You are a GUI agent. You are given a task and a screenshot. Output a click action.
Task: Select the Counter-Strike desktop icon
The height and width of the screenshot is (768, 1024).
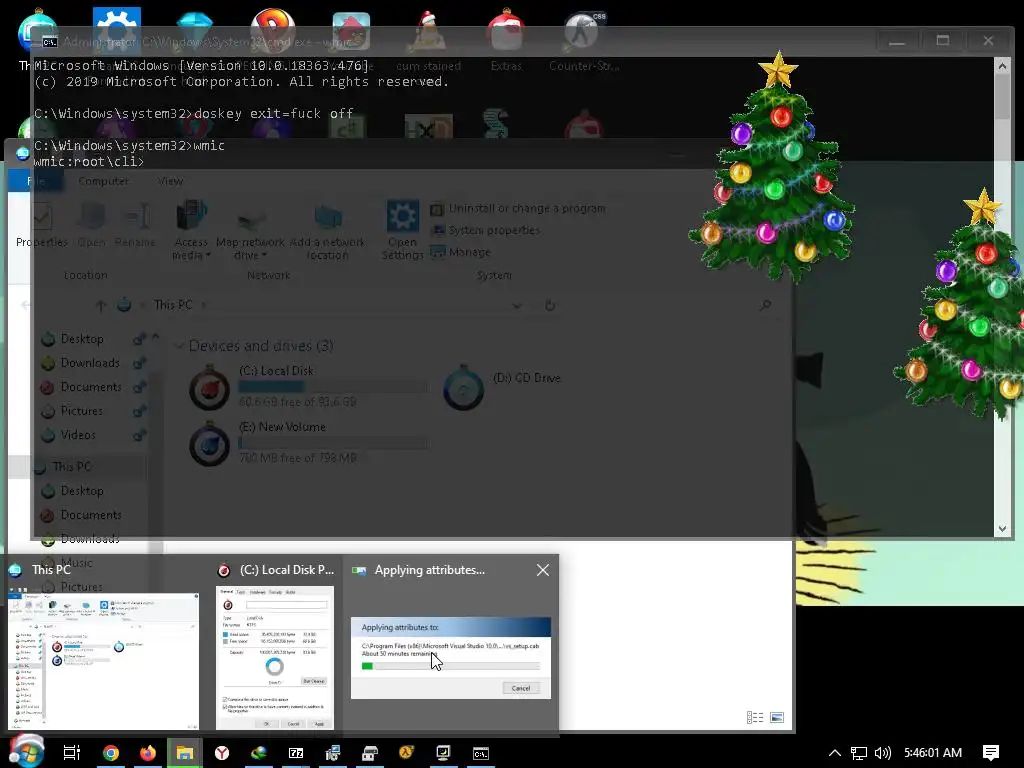click(583, 40)
